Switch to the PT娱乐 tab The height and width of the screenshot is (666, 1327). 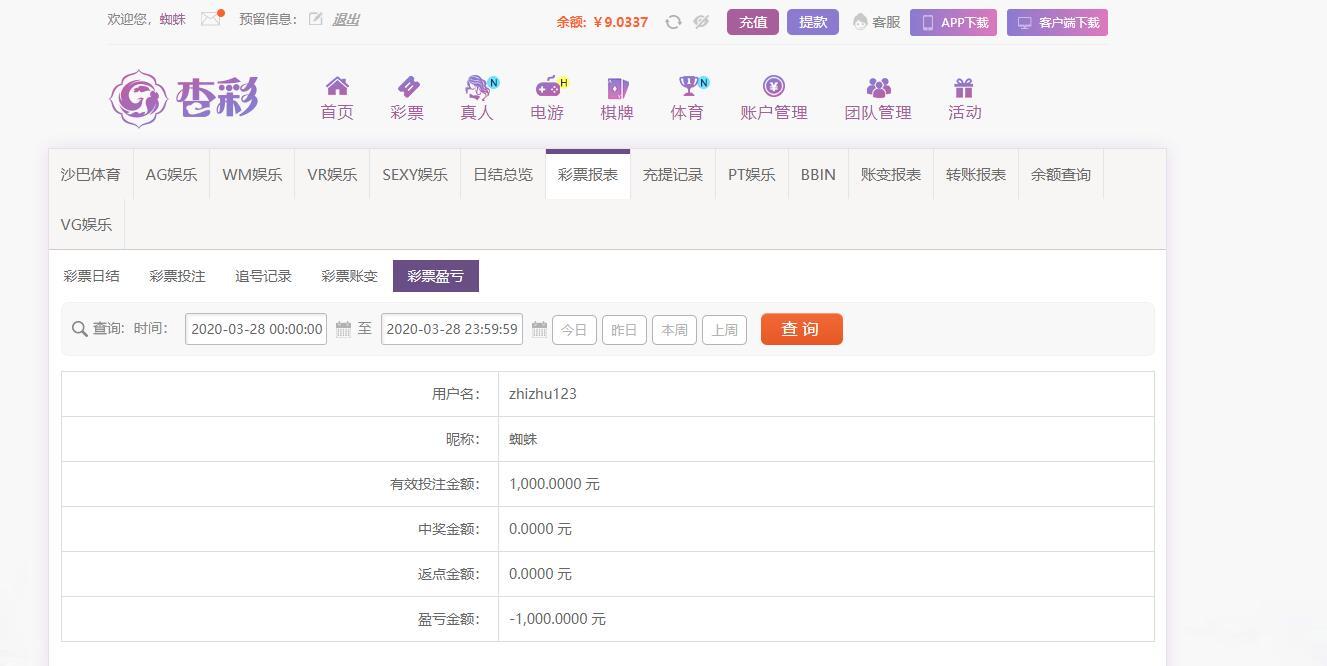[752, 174]
